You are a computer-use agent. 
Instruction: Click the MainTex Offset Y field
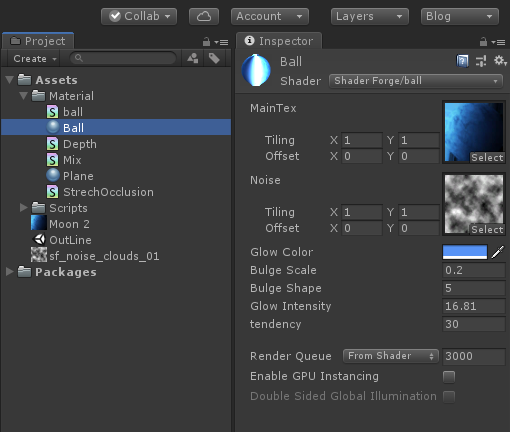click(419, 156)
